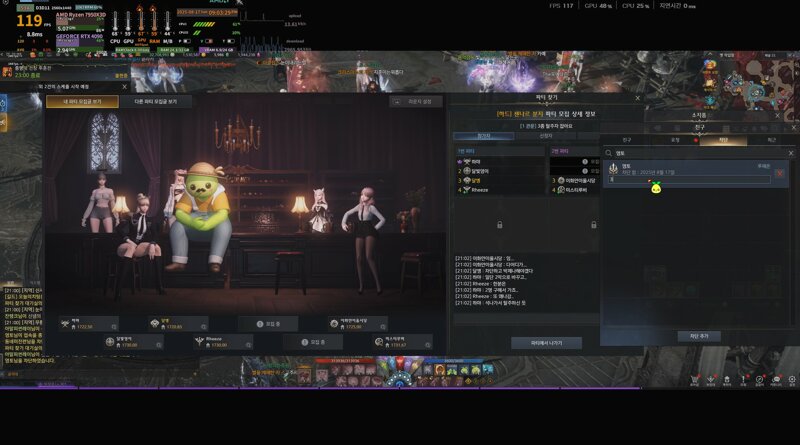Click the search magnifier in block list

pos(609,153)
